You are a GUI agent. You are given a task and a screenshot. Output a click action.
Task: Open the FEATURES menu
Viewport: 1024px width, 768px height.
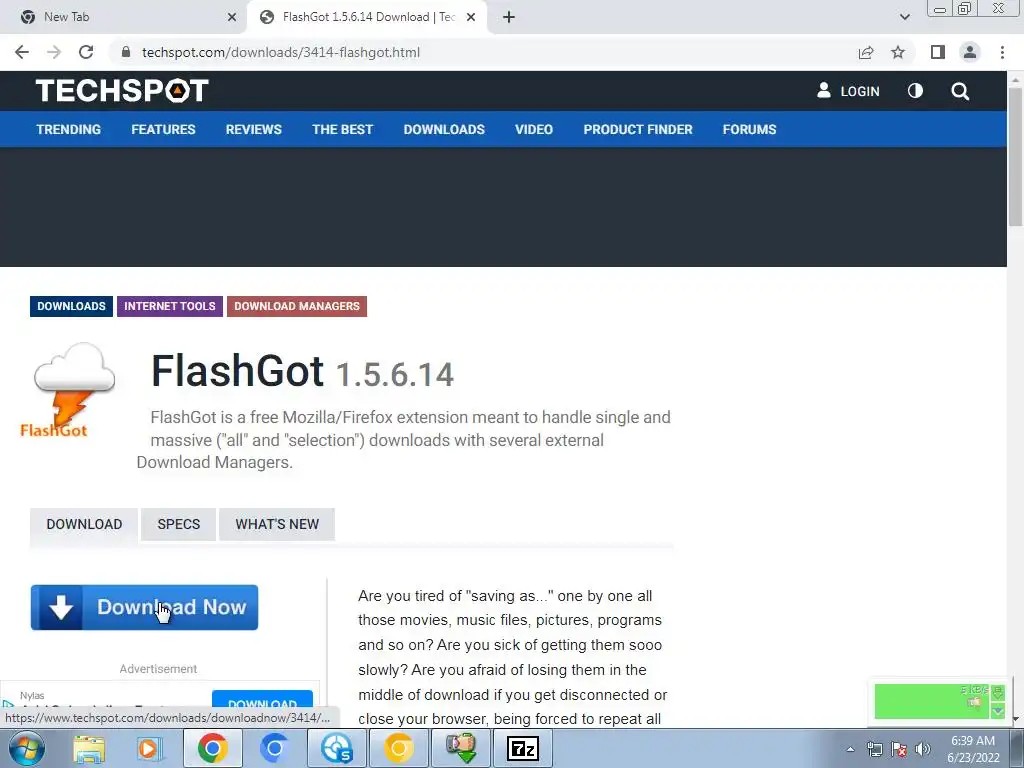[x=163, y=129]
